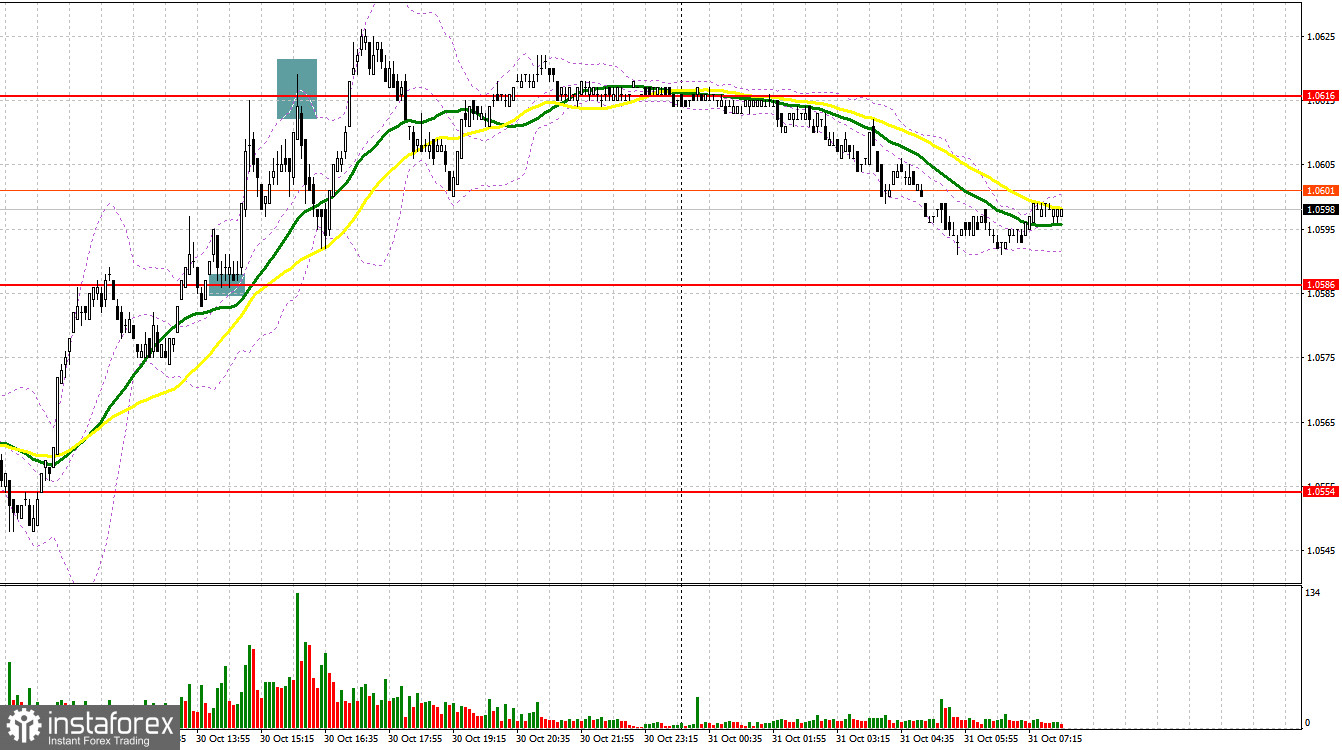Click the 30 Oct 21:55 time label
The width and height of the screenshot is (1342, 750).
[608, 739]
